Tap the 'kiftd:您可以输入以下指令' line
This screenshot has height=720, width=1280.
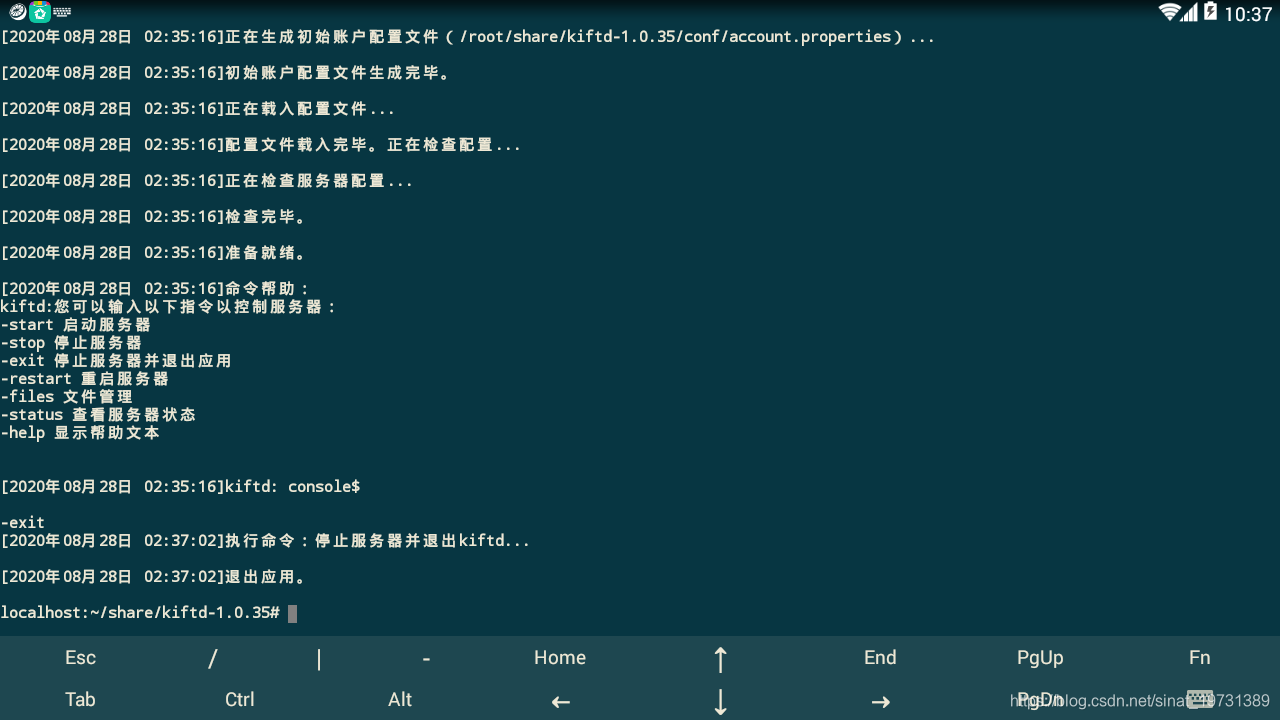[170, 307]
